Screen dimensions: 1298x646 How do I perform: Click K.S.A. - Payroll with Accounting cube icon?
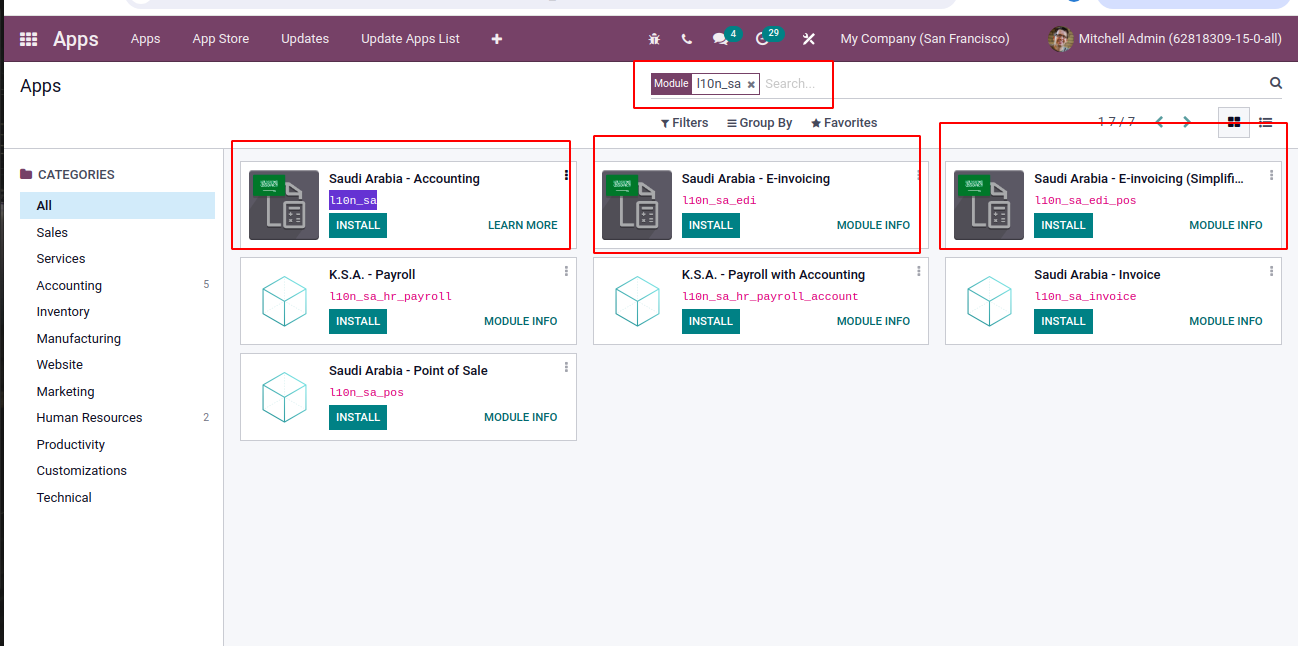637,301
